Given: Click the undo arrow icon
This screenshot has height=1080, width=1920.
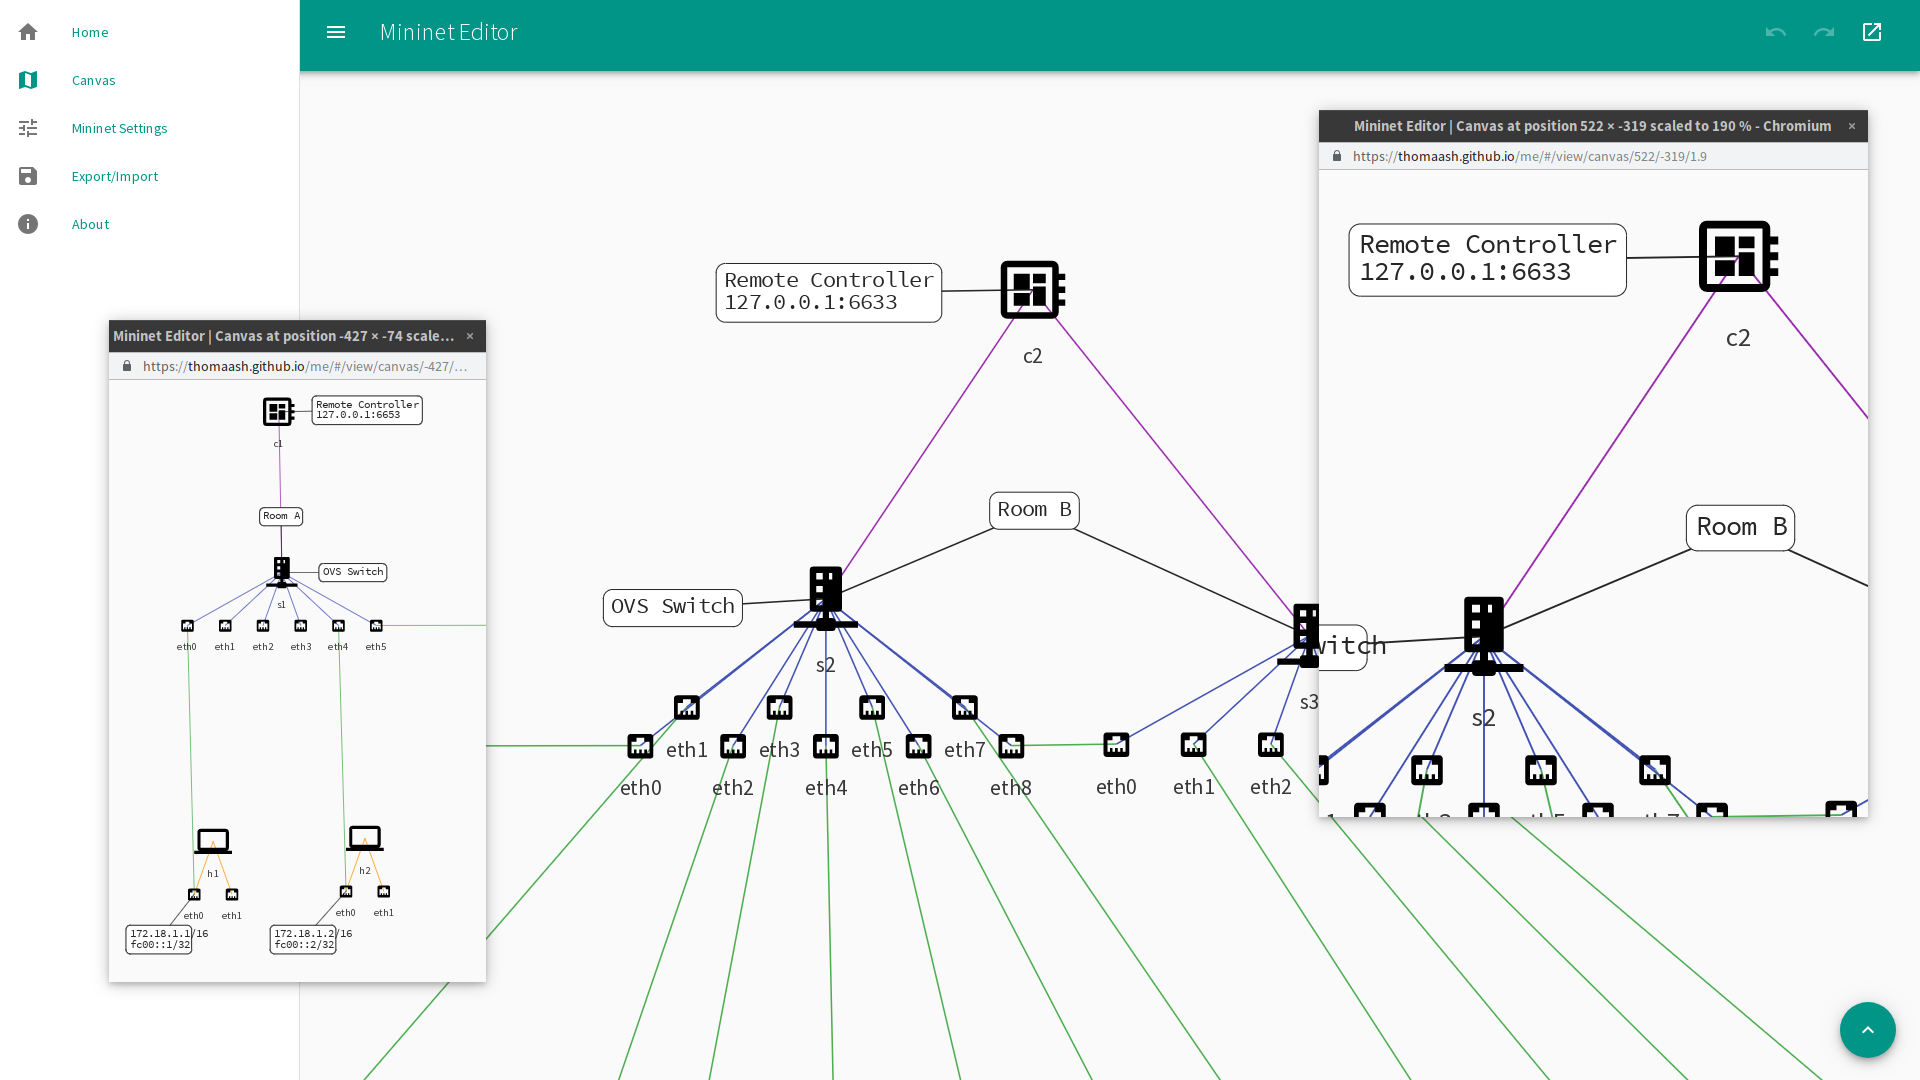Looking at the screenshot, I should coord(1776,32).
